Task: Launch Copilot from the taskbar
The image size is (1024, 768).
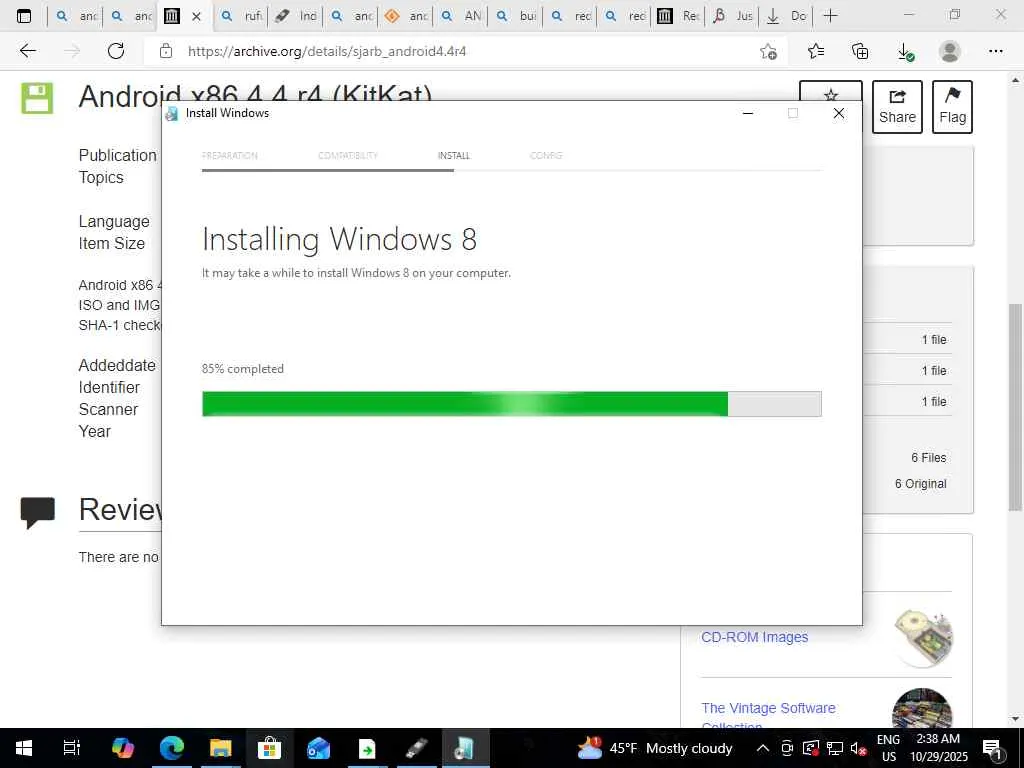Action: 122,748
